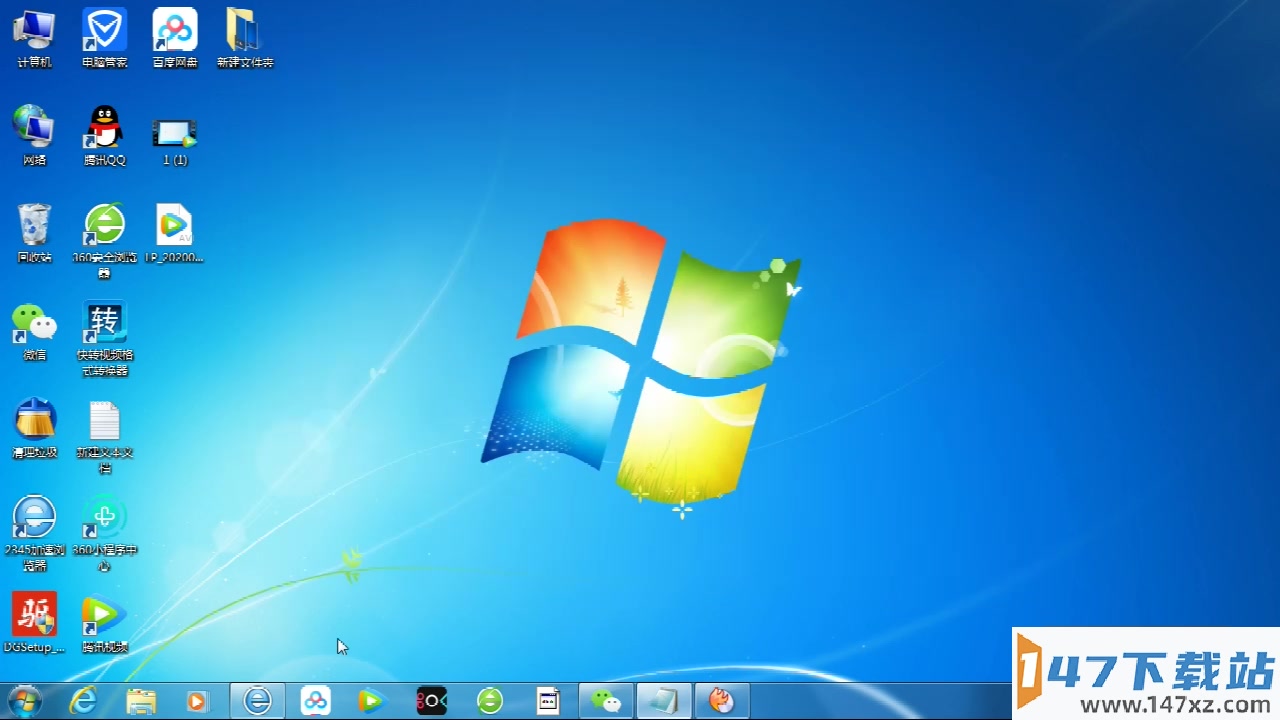Select the 新建文本文档 text file
This screenshot has height=720, width=1280.
click(104, 437)
